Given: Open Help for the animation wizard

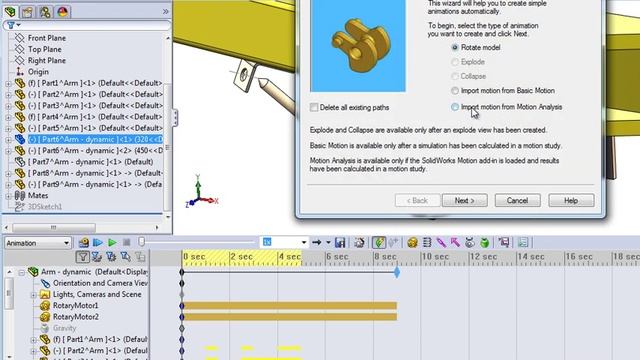Looking at the screenshot, I should click(x=571, y=200).
